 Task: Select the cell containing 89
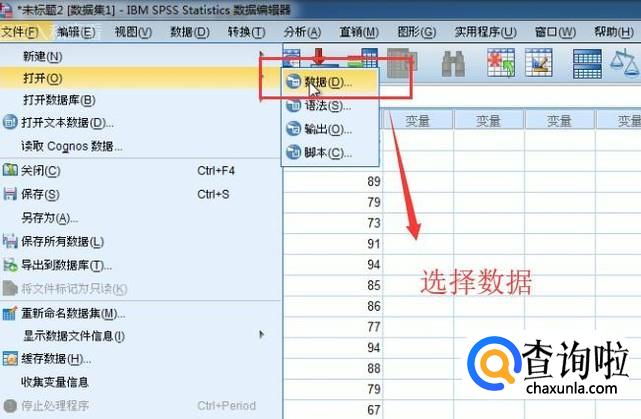click(x=333, y=181)
